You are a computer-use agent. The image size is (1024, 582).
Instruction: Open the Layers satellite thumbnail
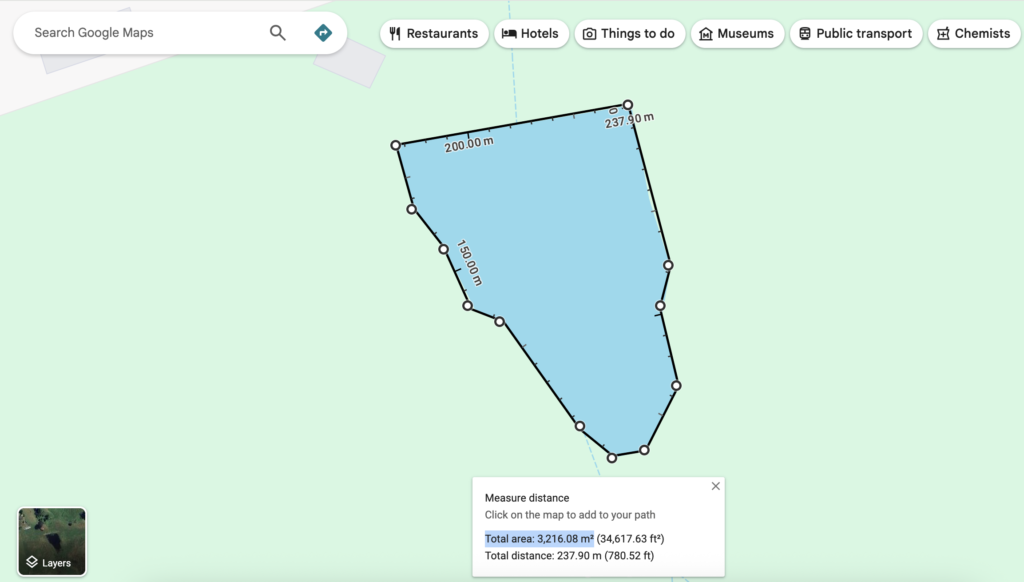pyautogui.click(x=52, y=541)
